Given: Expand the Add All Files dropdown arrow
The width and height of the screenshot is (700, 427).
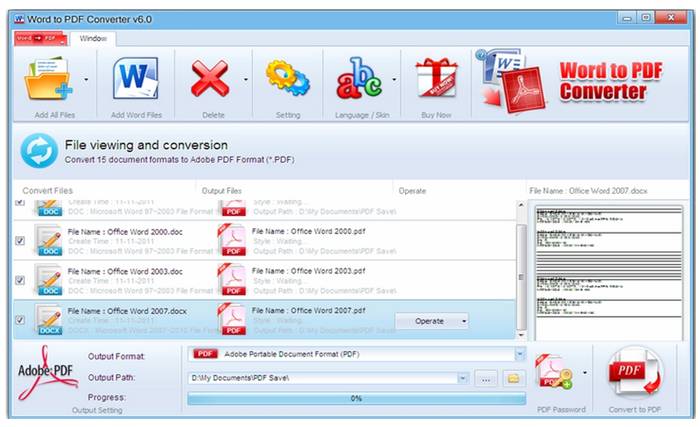Looking at the screenshot, I should 86,80.
